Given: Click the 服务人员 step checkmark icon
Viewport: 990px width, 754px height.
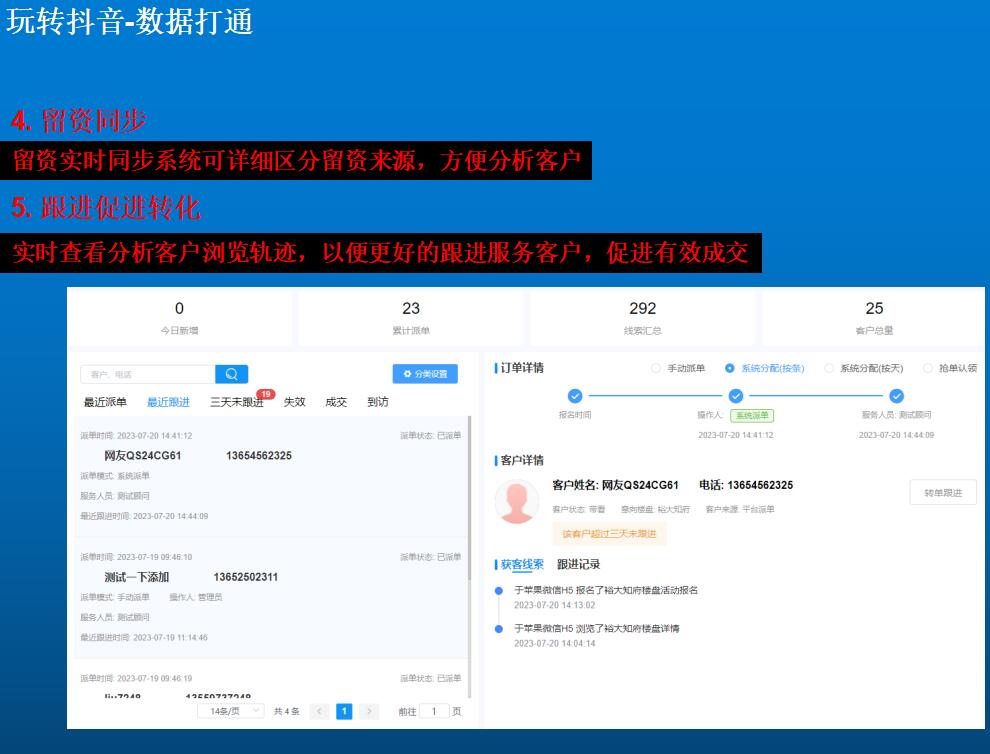Looking at the screenshot, I should pos(896,396).
